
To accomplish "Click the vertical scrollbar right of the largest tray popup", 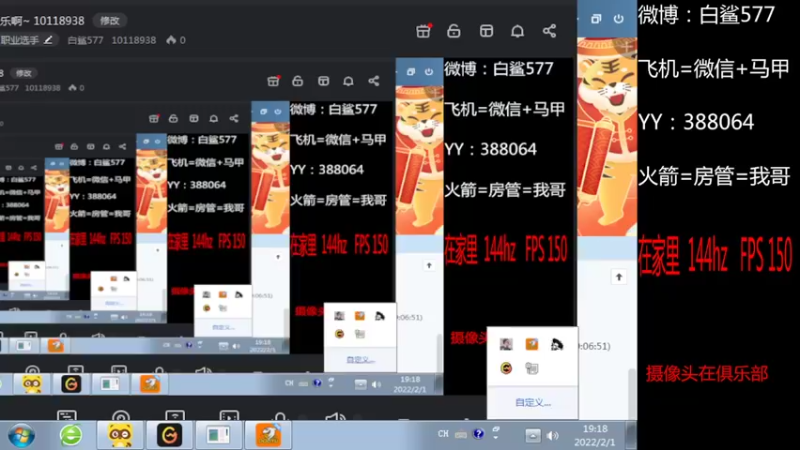I will point(632,393).
